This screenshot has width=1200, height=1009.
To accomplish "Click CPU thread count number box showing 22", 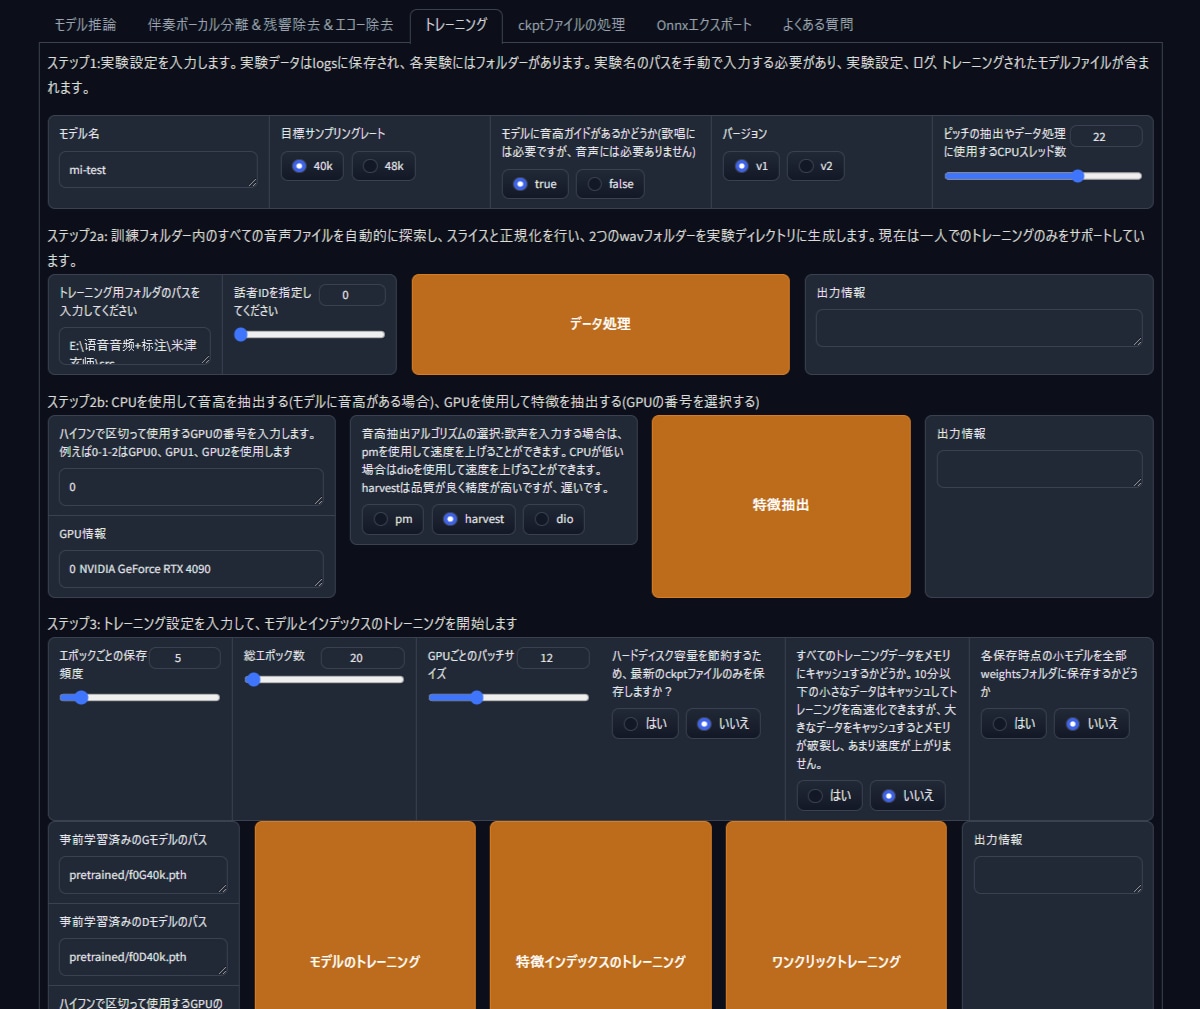I will [1106, 136].
